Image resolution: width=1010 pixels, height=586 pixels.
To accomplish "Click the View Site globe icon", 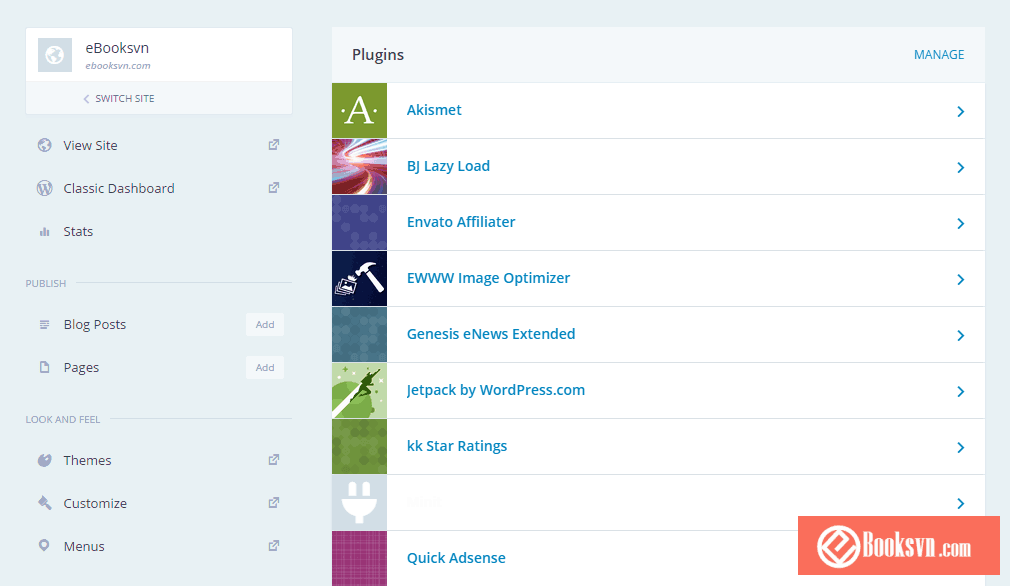I will coord(44,145).
